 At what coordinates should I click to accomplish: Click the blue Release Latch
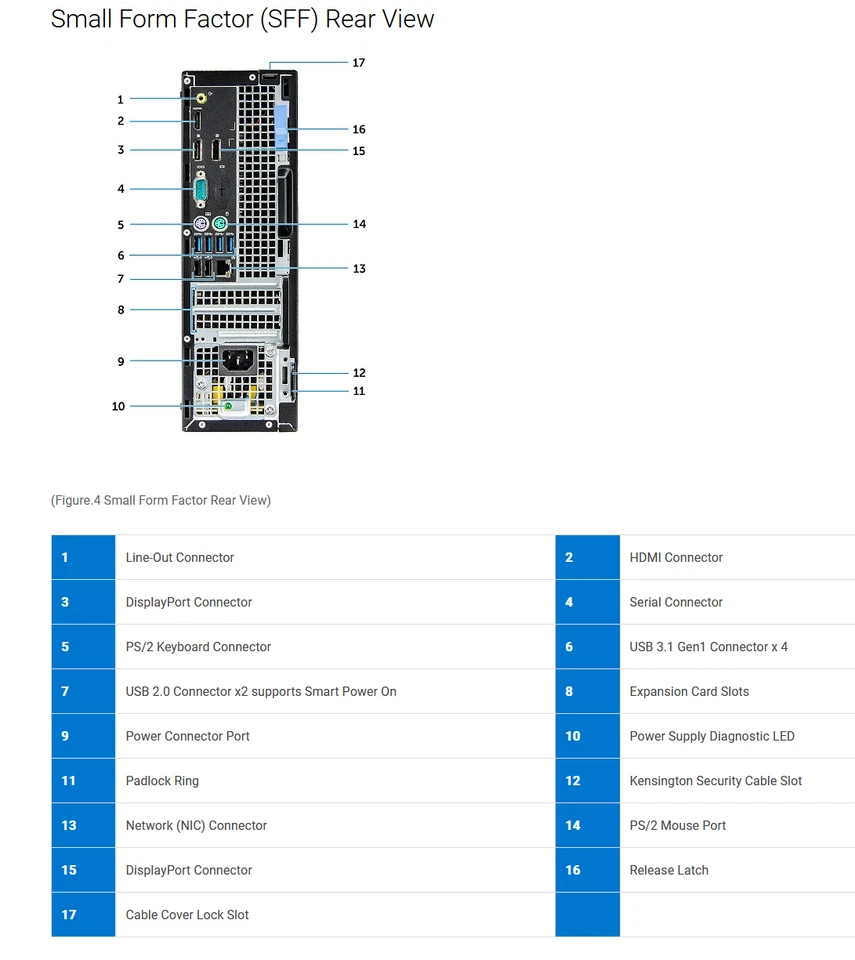click(281, 127)
